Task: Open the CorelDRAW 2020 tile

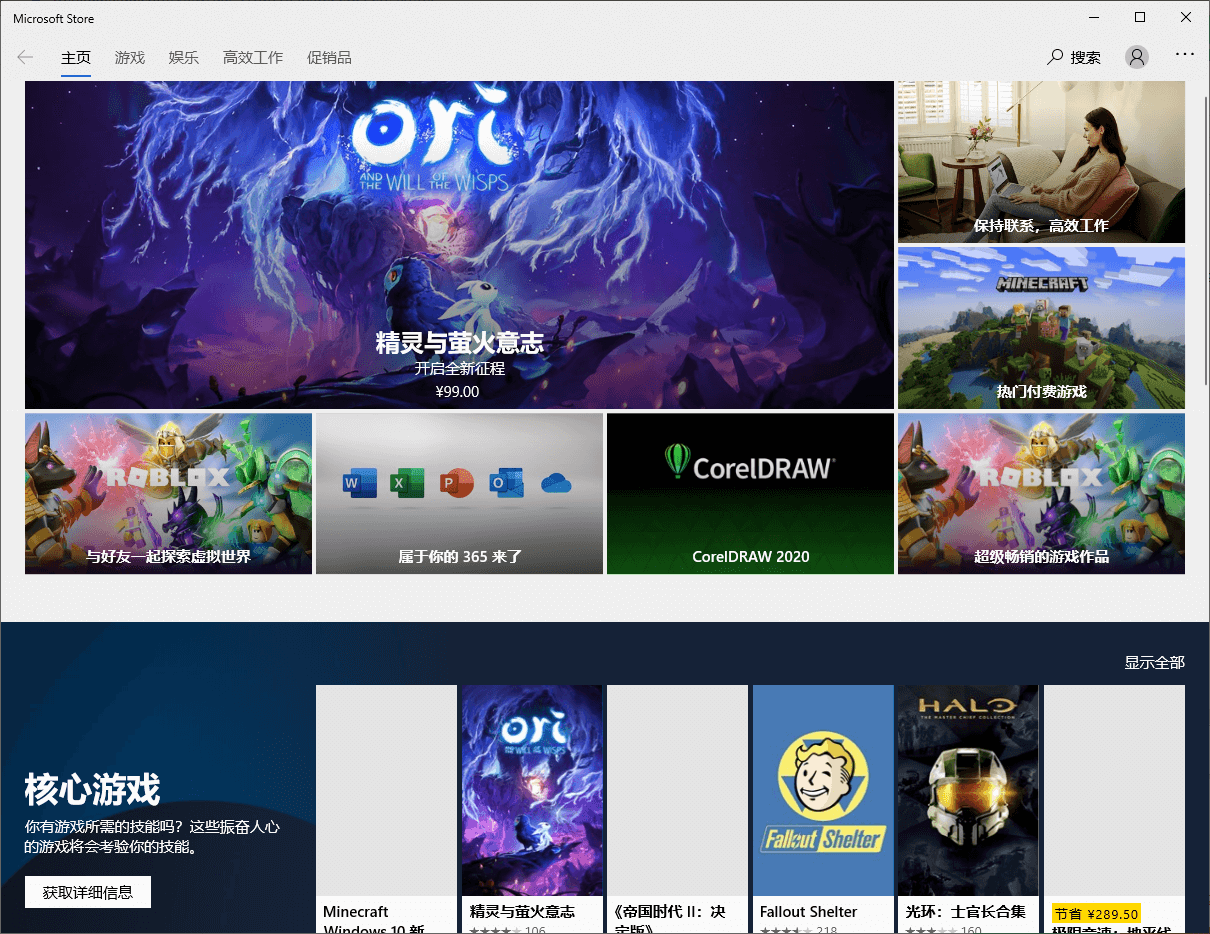Action: (750, 494)
